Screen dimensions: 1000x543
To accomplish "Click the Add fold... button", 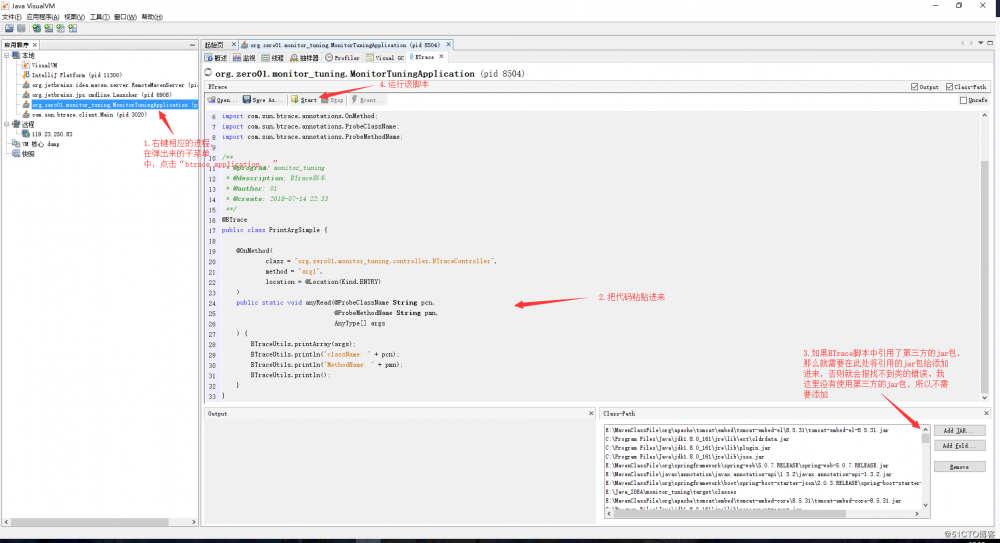I will [959, 445].
